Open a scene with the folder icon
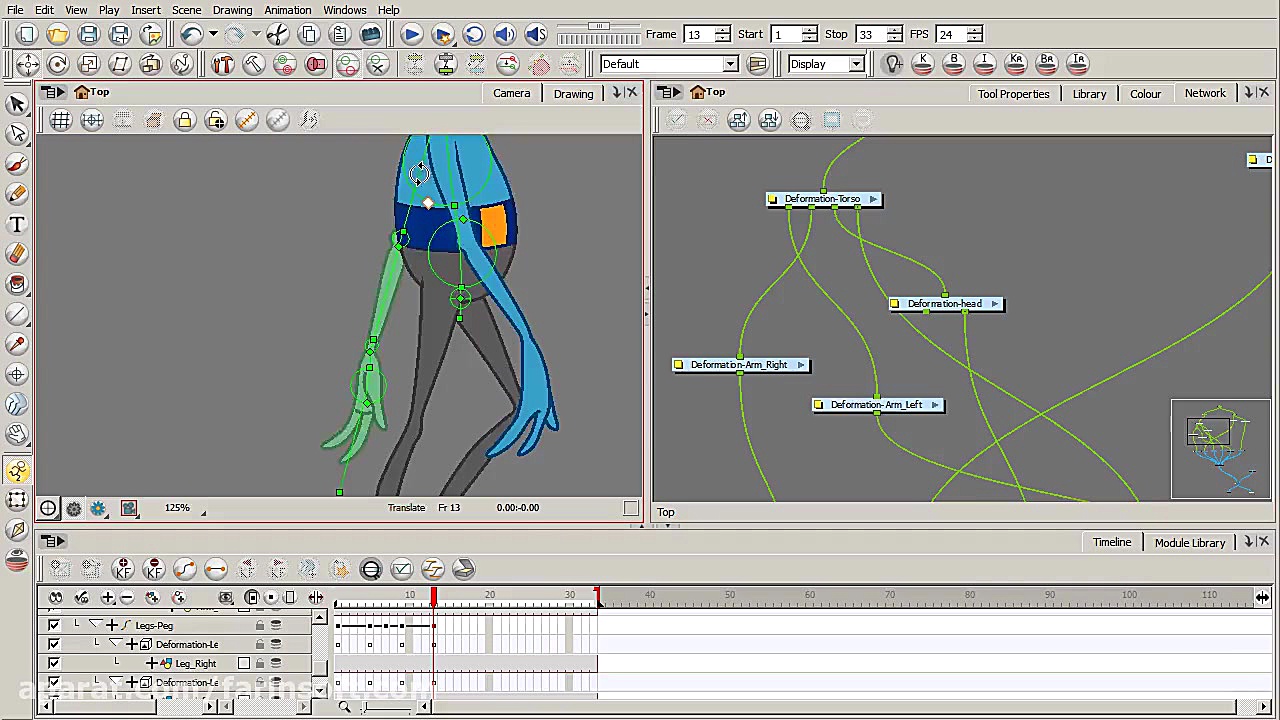1280x720 pixels. pos(58,35)
